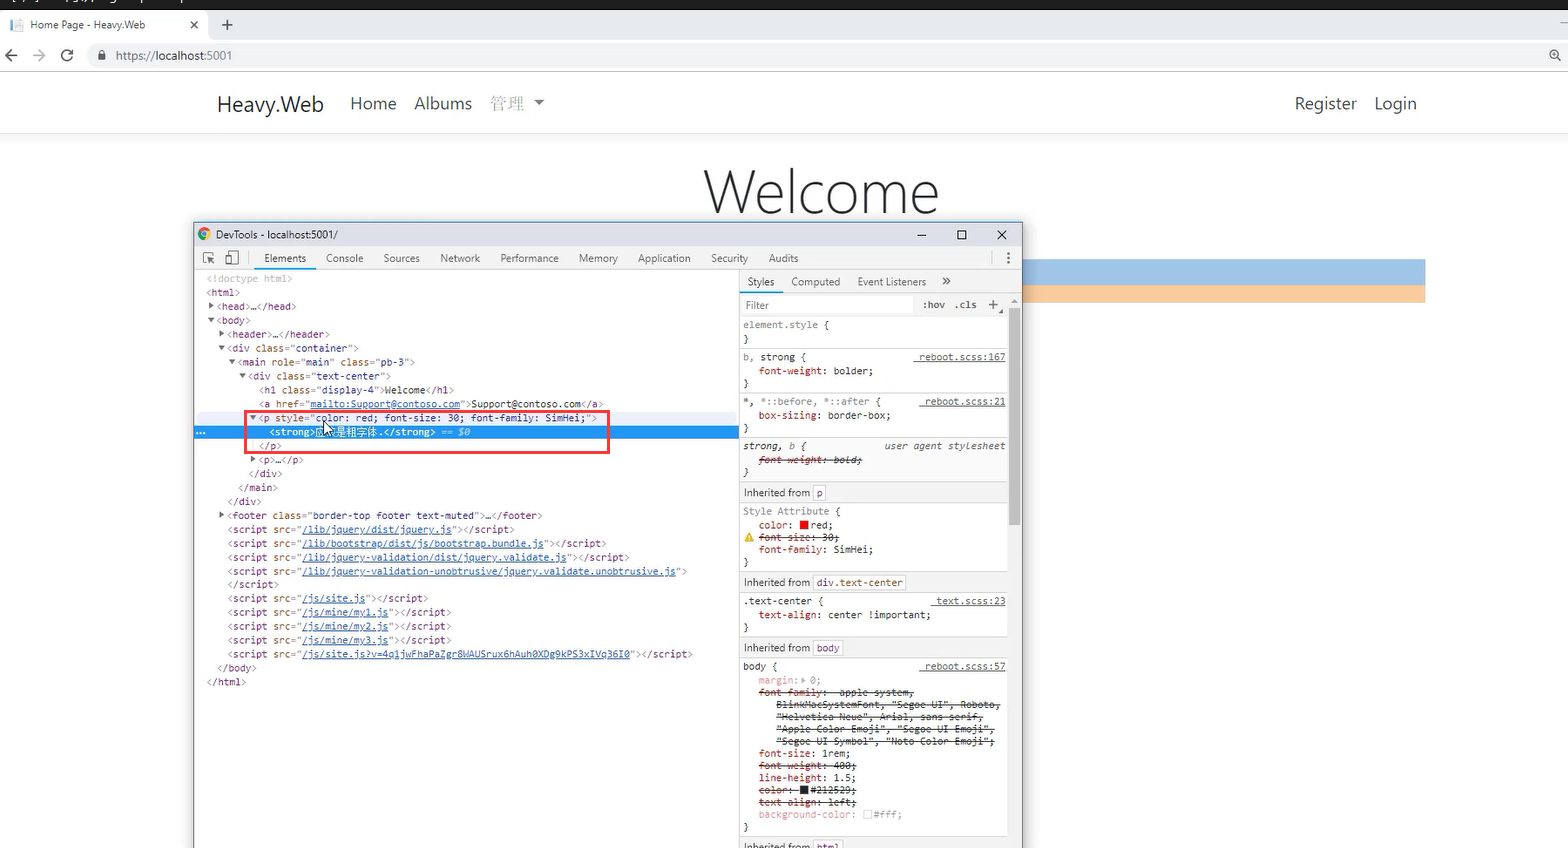The image size is (1568, 848).
Task: Close the Home Page - Heavy.Web tab
Action: pos(194,24)
